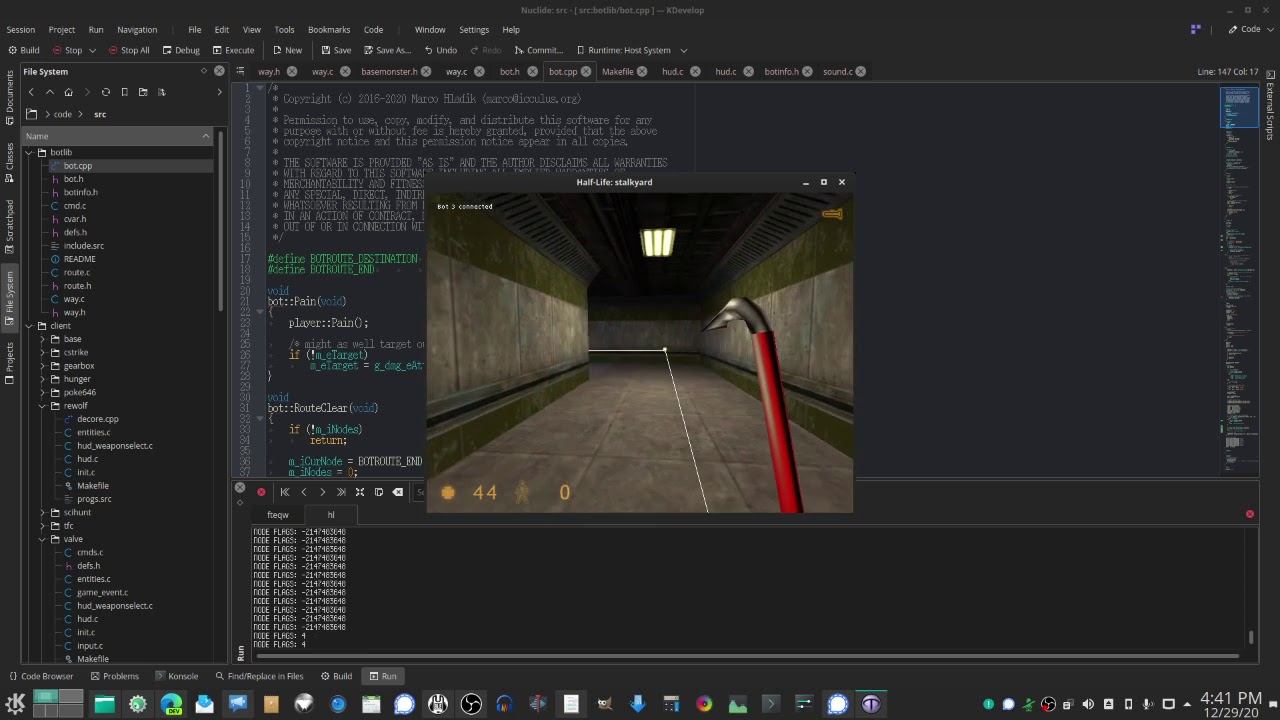Go back in File System panel
The width and height of the screenshot is (1280, 720).
(x=31, y=92)
